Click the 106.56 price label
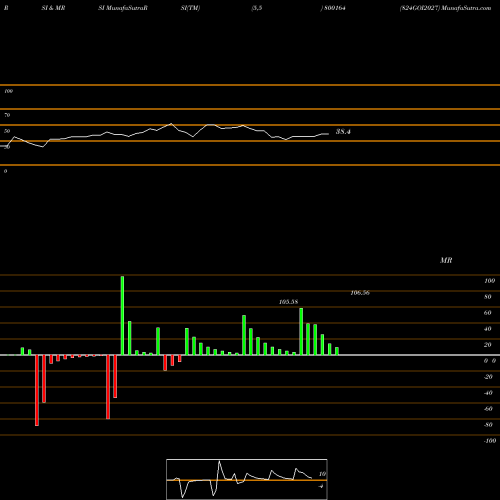The height and width of the screenshot is (500, 500). click(x=360, y=293)
